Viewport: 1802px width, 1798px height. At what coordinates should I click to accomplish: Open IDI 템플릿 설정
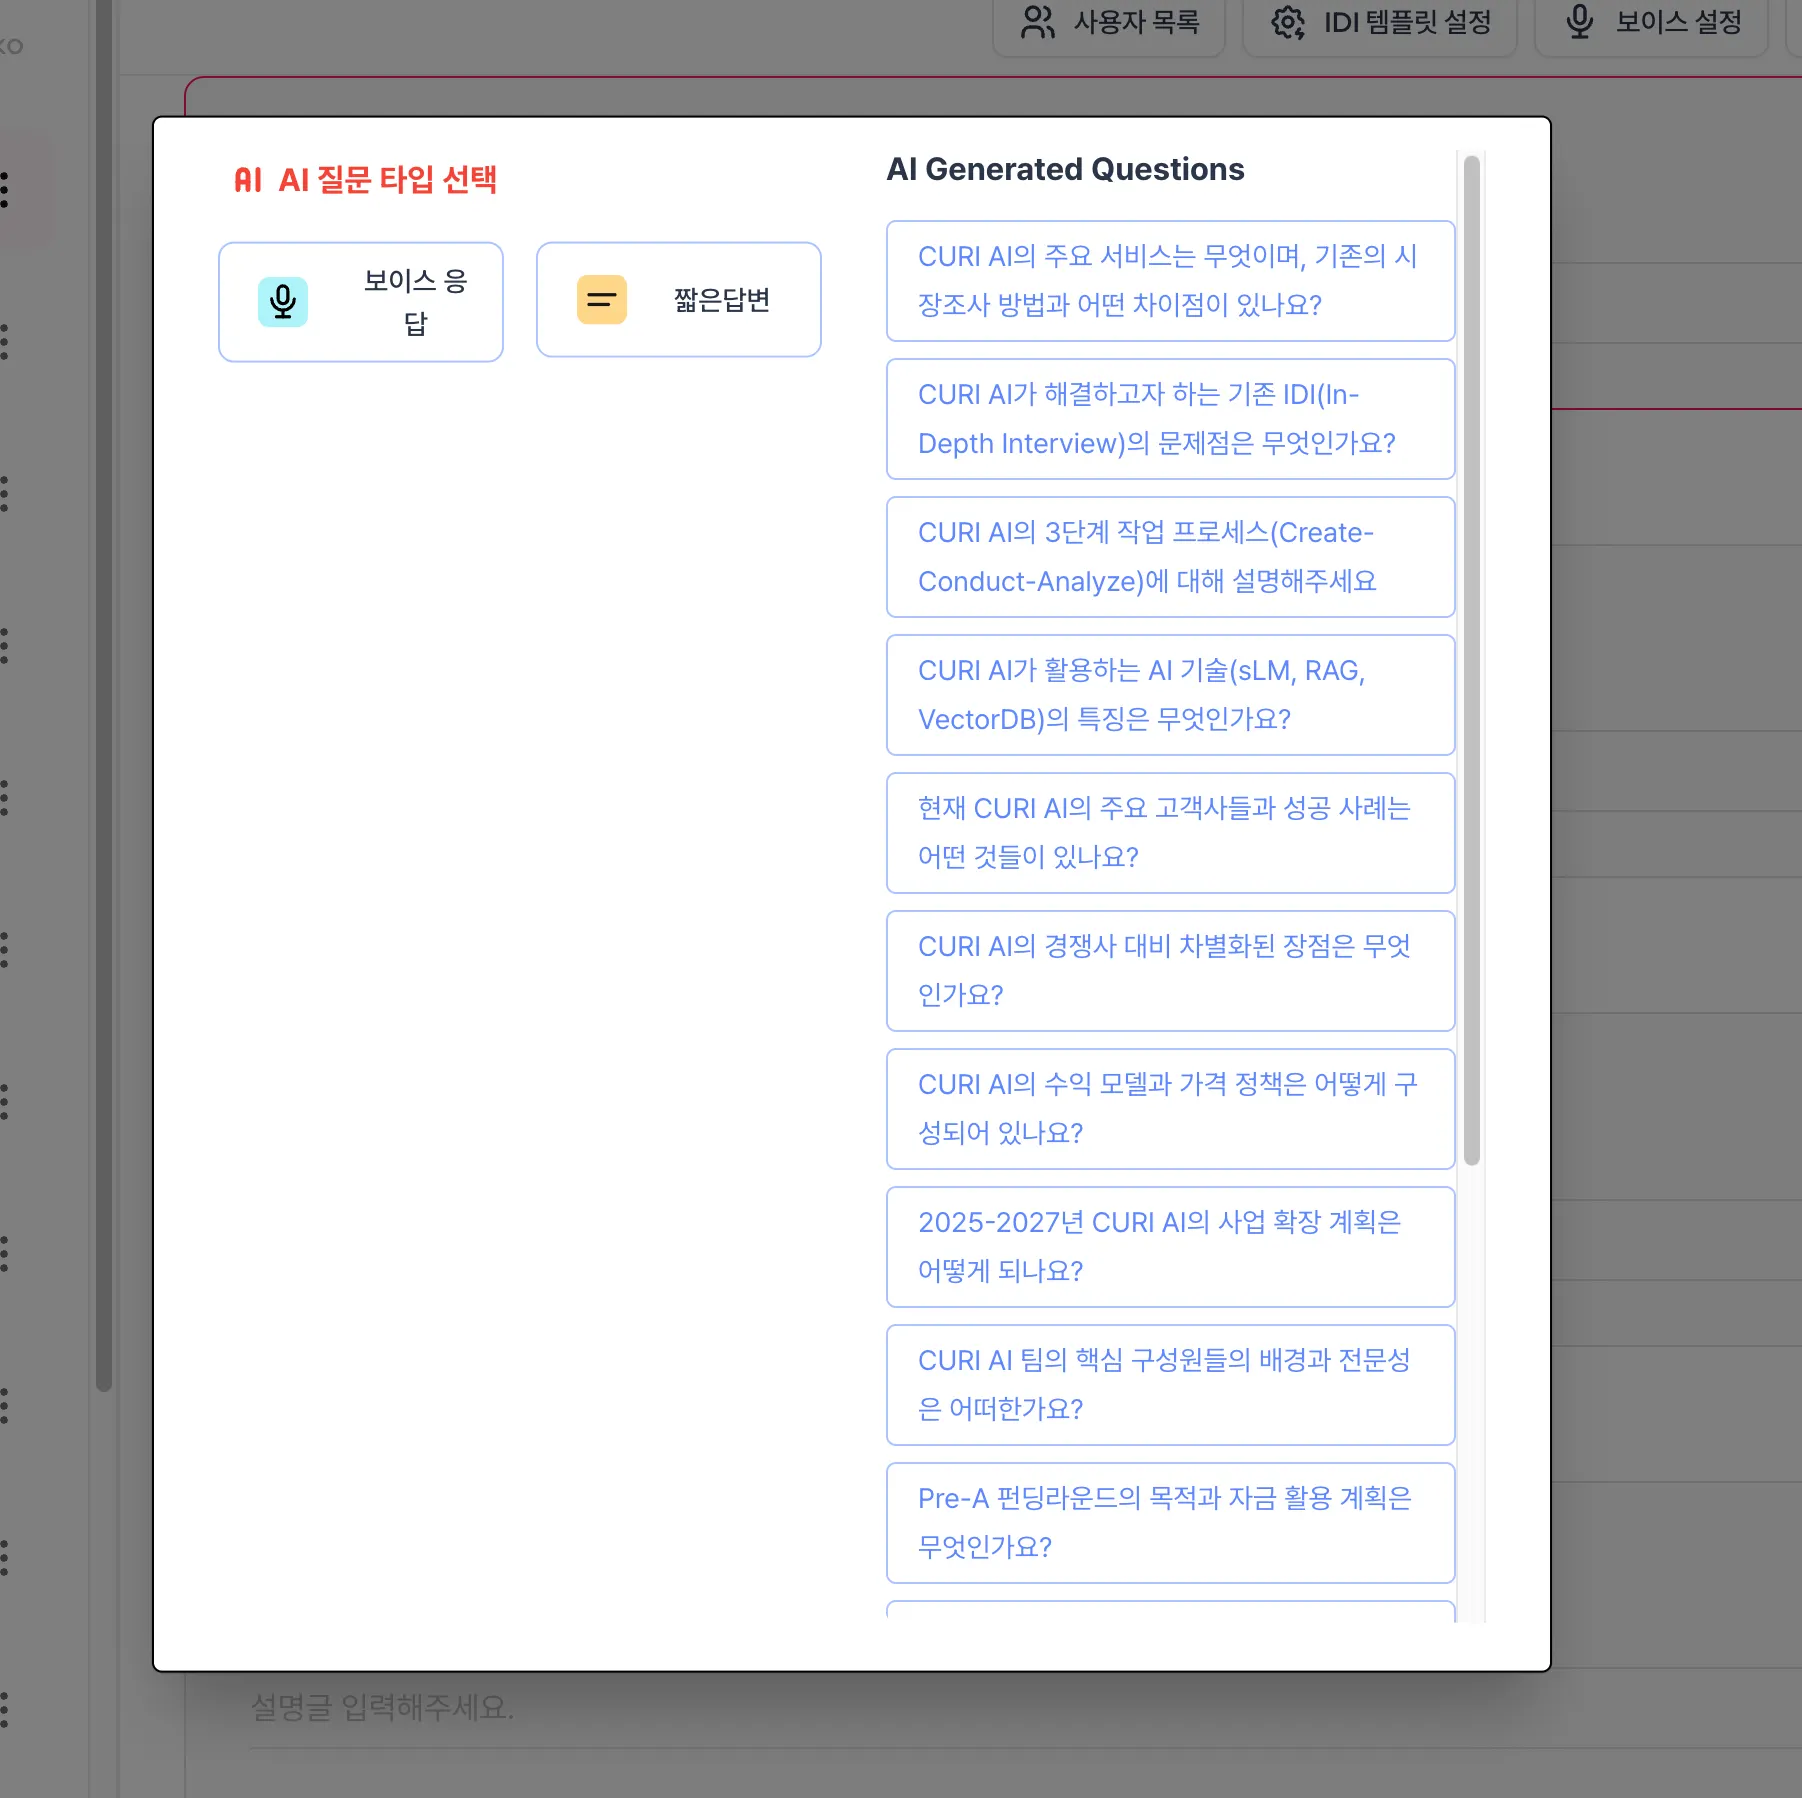tap(1380, 24)
